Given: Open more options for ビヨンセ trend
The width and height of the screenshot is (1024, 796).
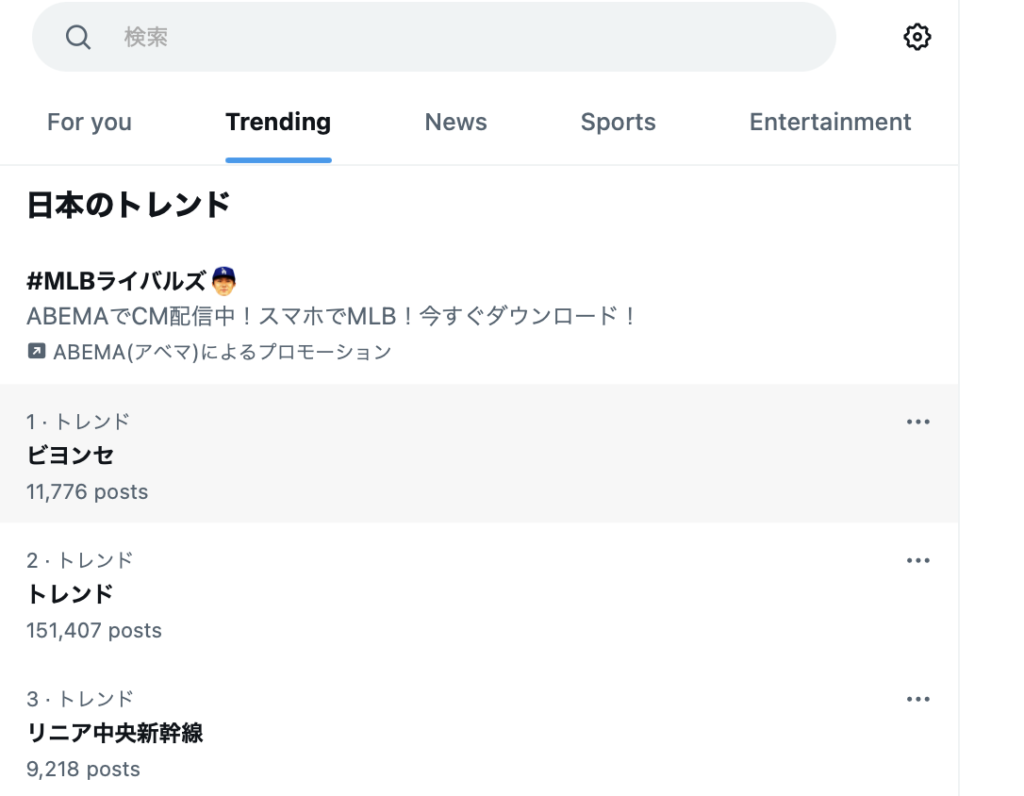Looking at the screenshot, I should click(917, 422).
